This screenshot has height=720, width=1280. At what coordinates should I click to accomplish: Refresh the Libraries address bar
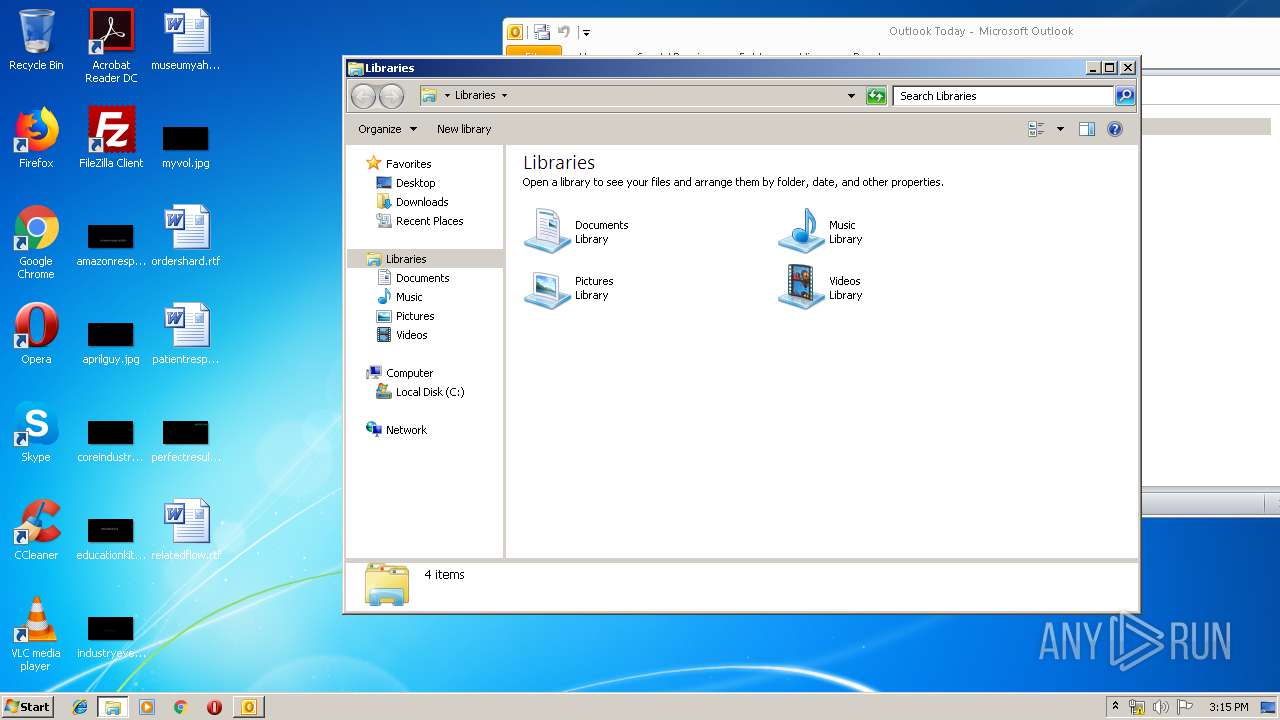pyautogui.click(x=876, y=96)
